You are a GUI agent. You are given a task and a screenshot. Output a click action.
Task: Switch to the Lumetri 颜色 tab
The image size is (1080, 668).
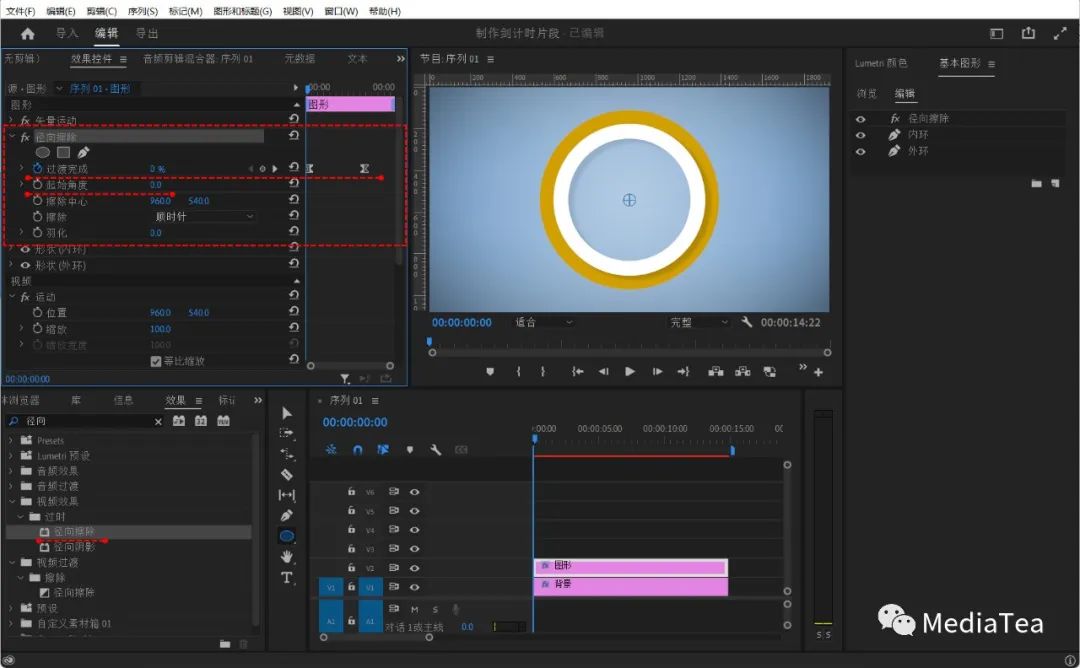pyautogui.click(x=881, y=63)
